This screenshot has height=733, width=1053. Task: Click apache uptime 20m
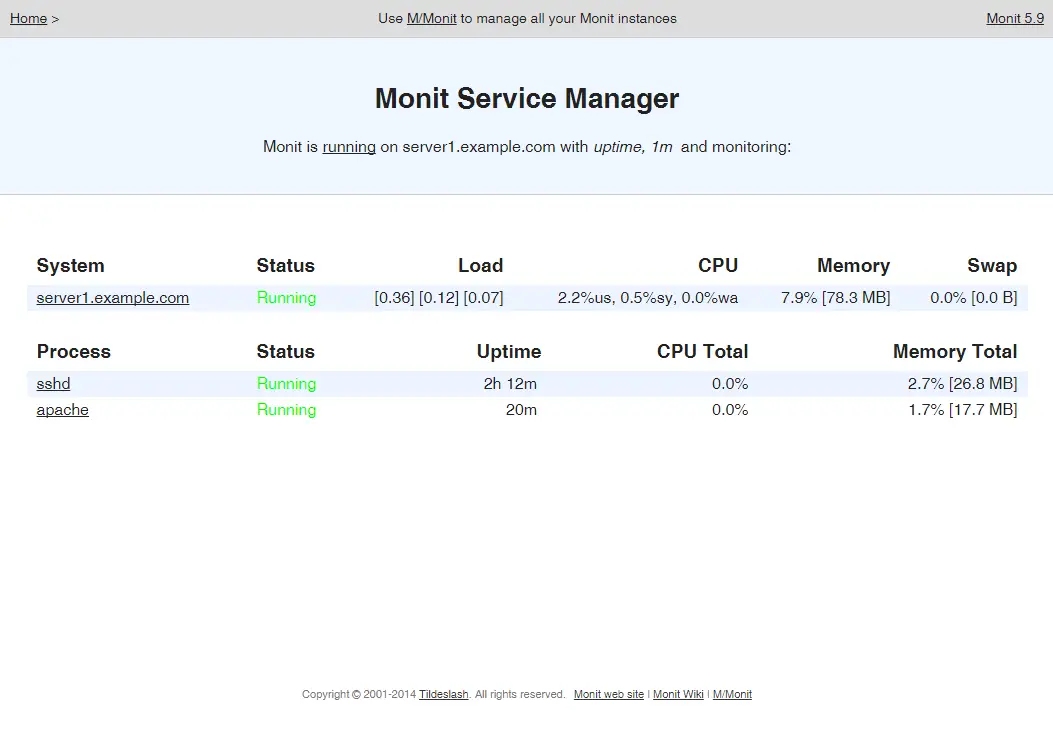521,410
